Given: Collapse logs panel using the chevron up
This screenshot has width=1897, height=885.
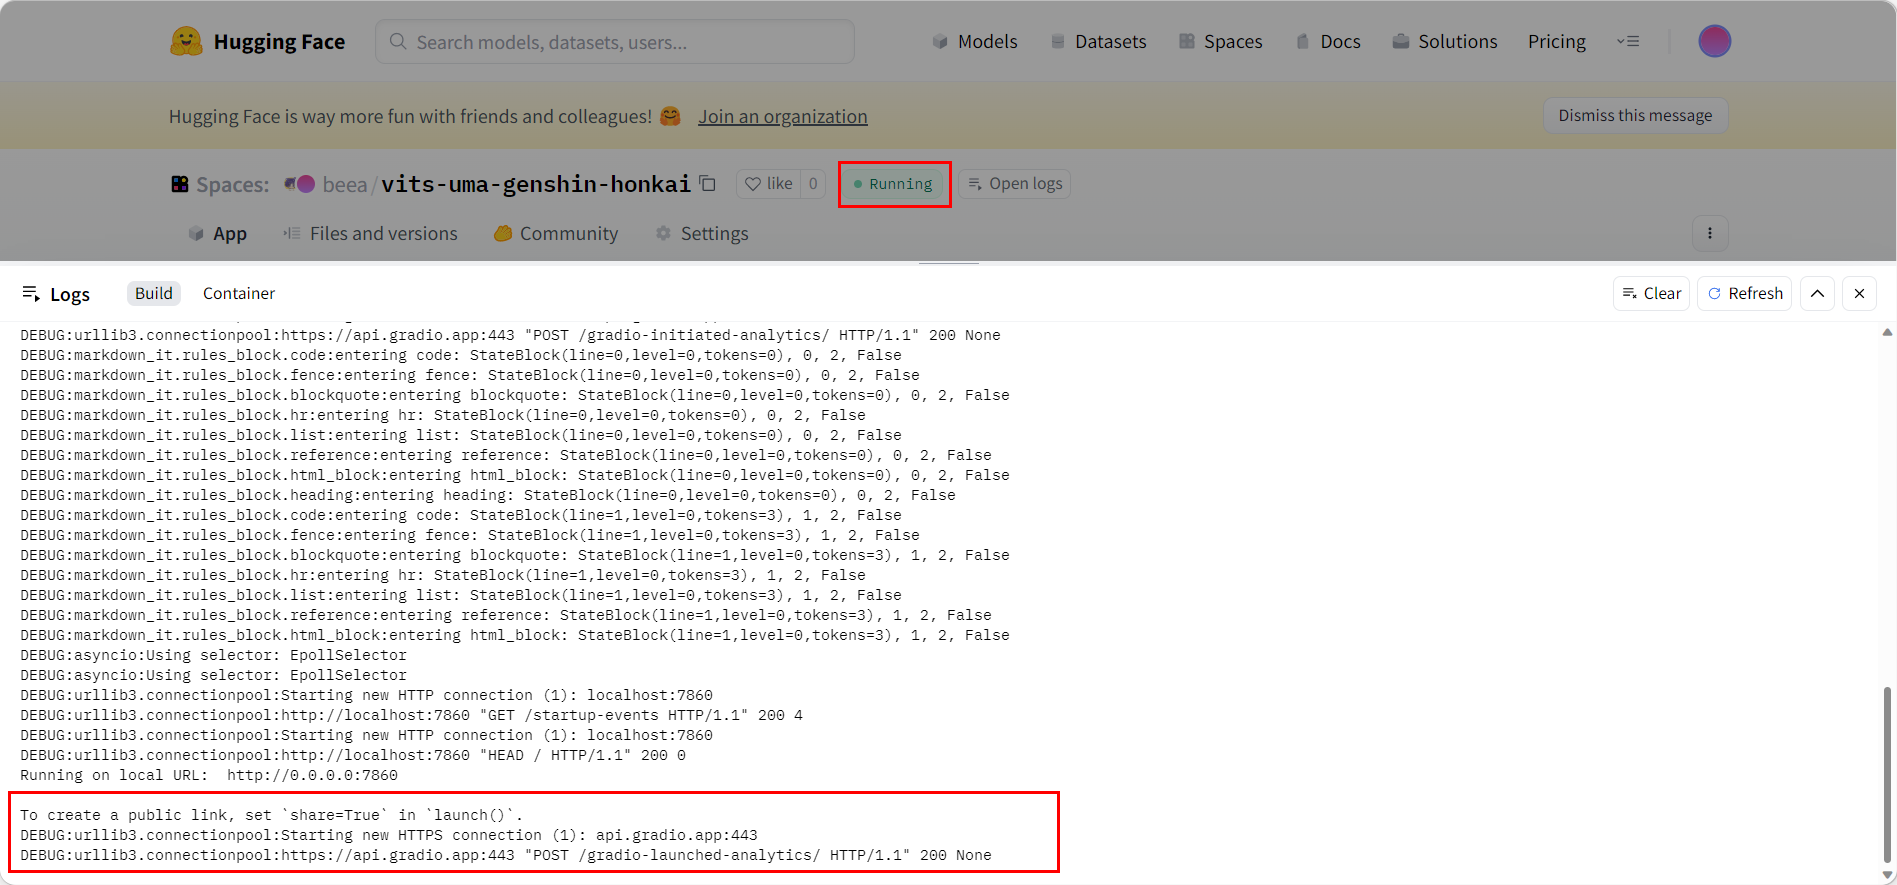Looking at the screenshot, I should point(1817,293).
